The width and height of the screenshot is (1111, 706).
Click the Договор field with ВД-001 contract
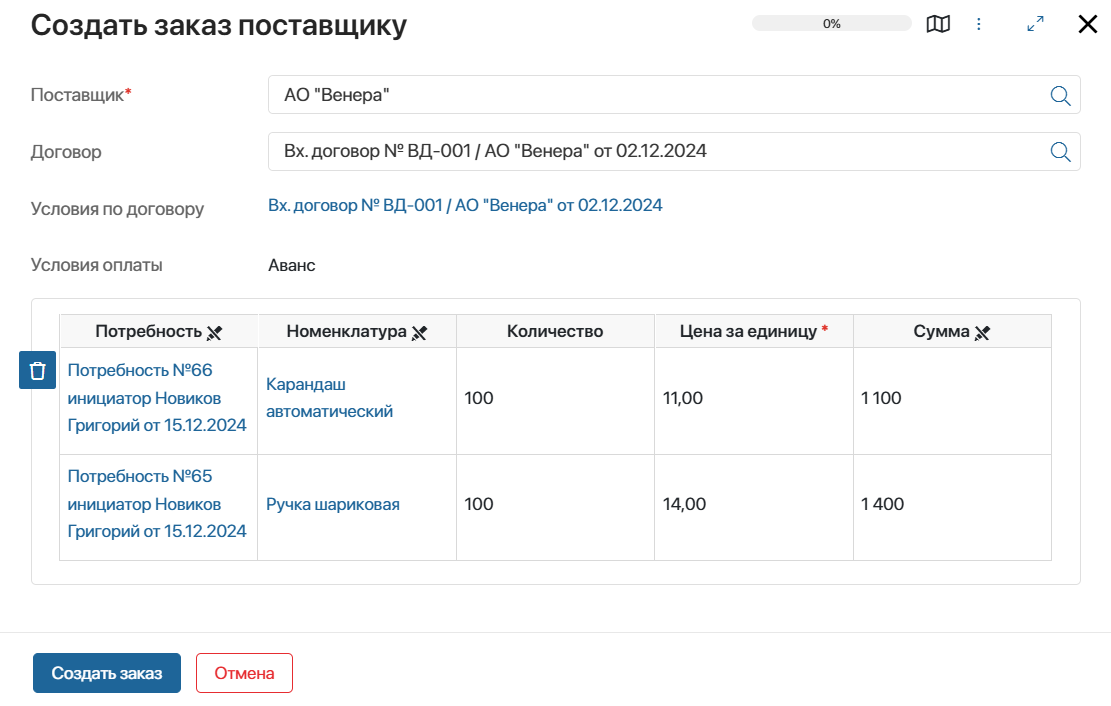tap(674, 152)
